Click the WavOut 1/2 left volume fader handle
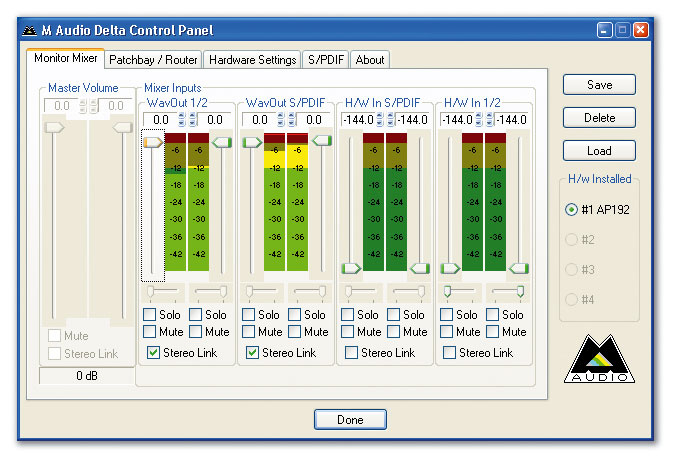This screenshot has height=463, width=674. click(153, 142)
